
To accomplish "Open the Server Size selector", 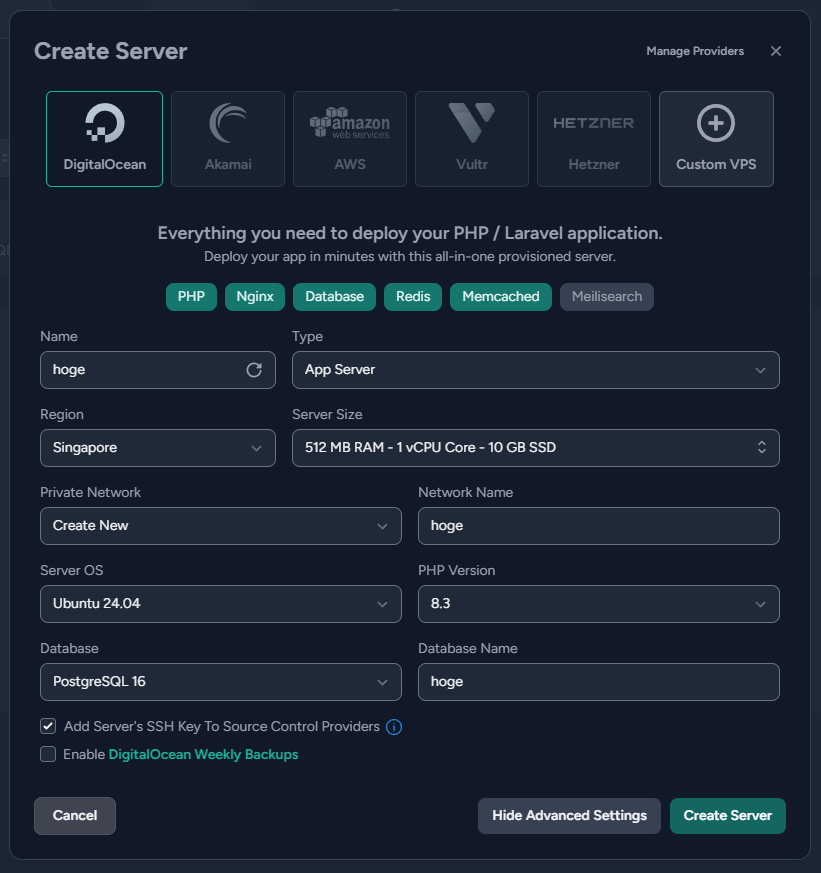I will pyautogui.click(x=535, y=448).
